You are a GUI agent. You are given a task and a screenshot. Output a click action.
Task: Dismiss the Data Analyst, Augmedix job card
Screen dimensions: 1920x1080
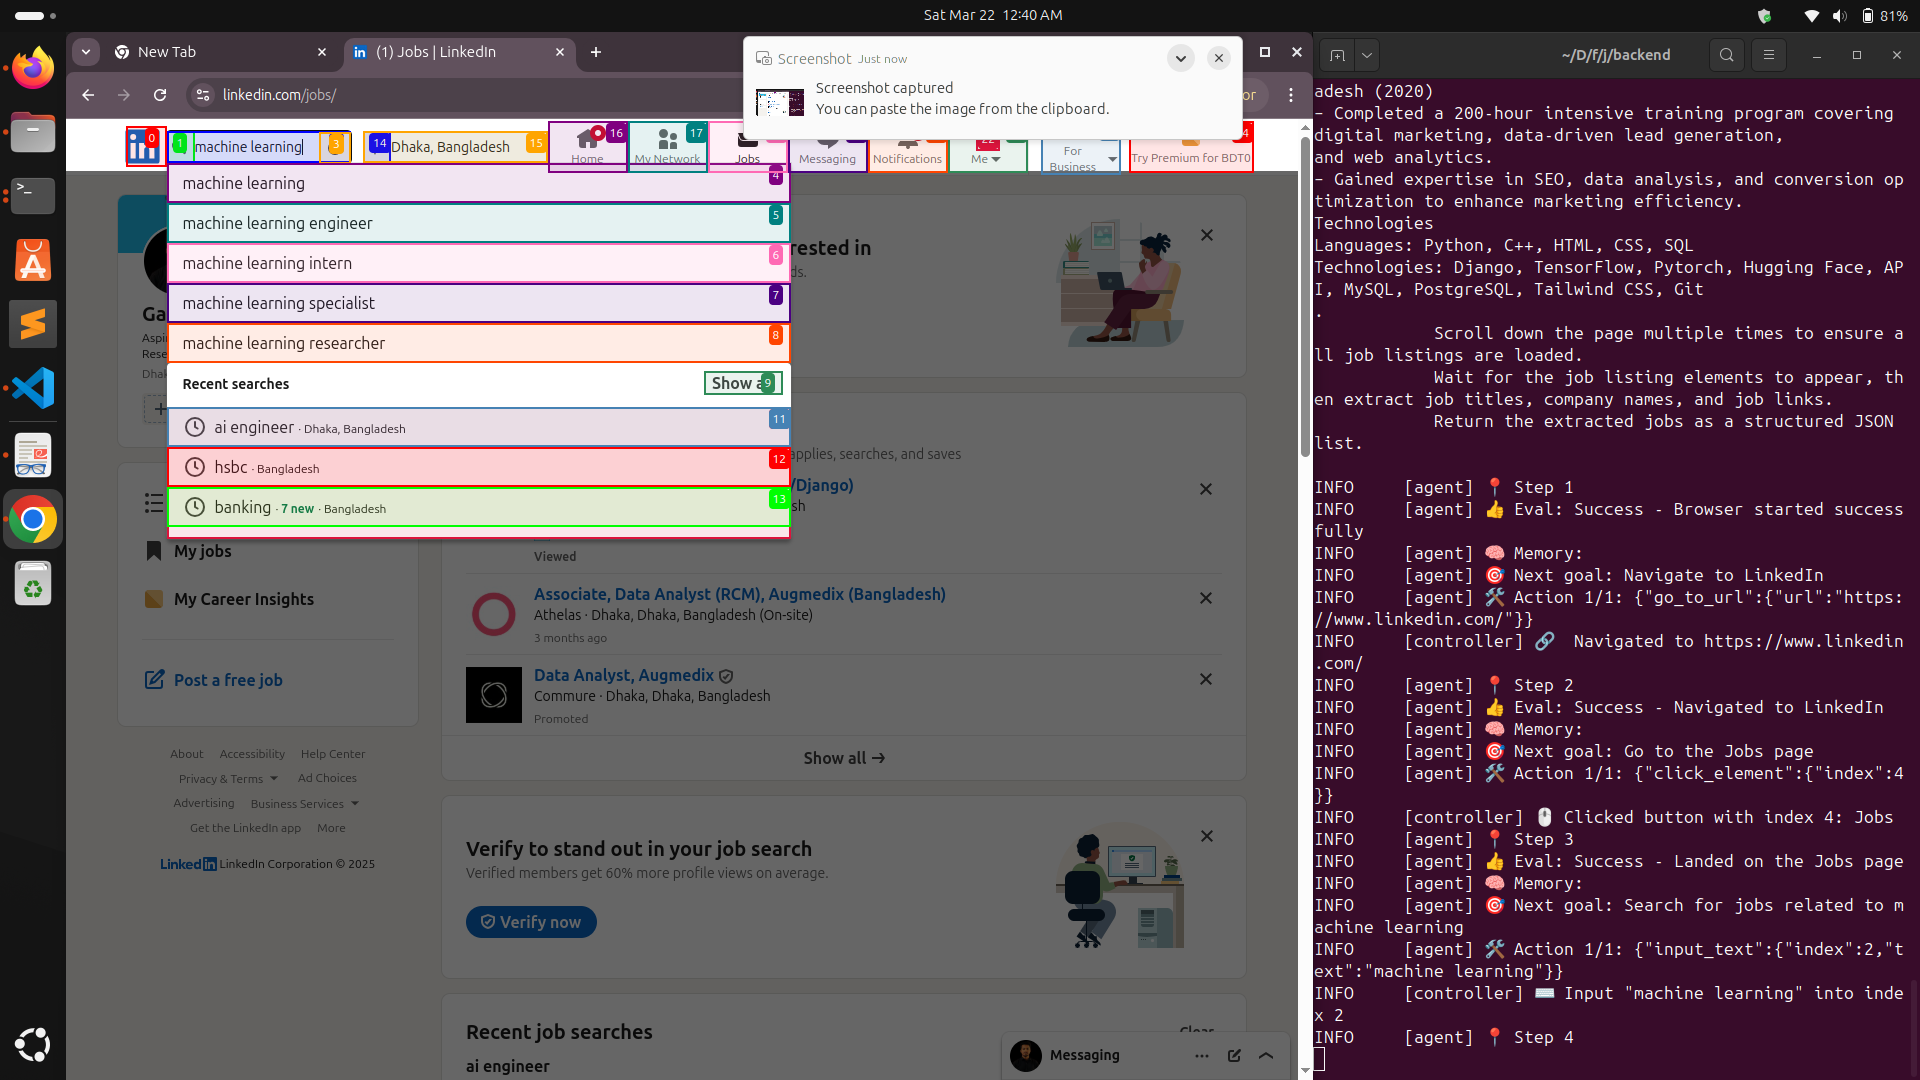pyautogui.click(x=1206, y=679)
